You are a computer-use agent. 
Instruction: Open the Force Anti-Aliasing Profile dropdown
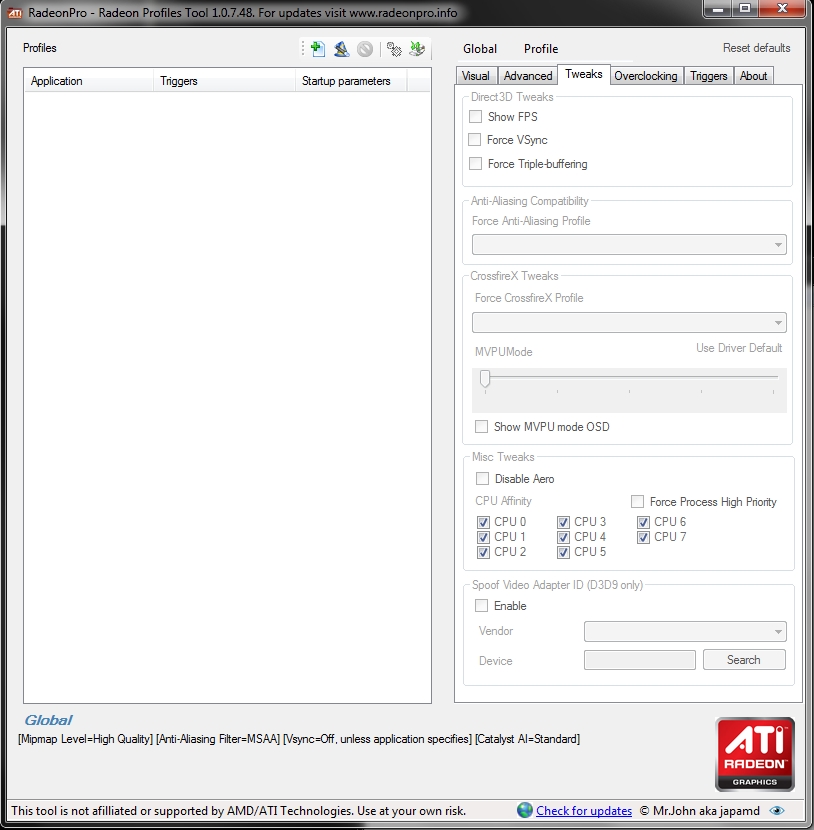629,245
